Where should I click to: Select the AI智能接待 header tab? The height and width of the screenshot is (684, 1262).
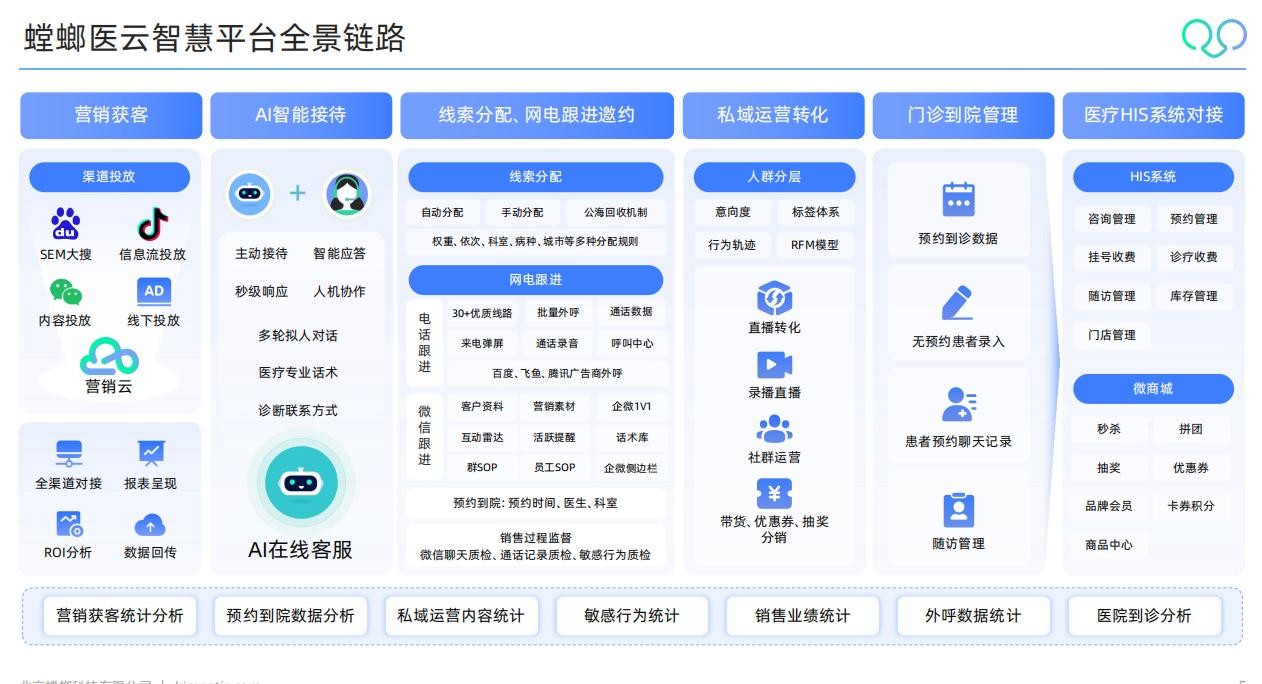300,115
